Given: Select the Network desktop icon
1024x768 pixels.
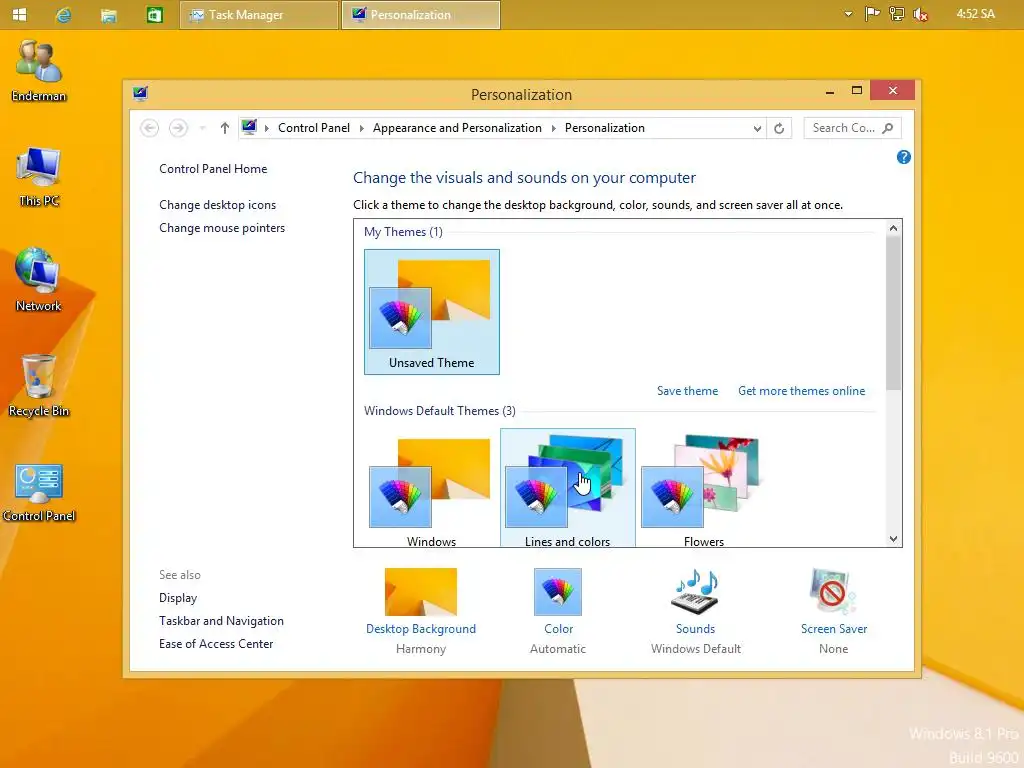Looking at the screenshot, I should click(x=38, y=280).
